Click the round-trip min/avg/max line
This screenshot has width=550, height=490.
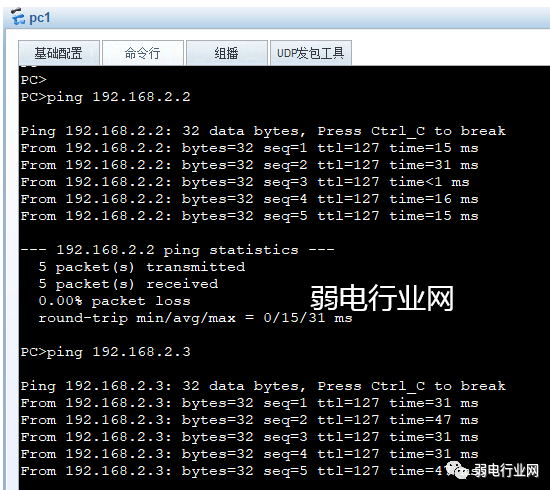[195, 318]
